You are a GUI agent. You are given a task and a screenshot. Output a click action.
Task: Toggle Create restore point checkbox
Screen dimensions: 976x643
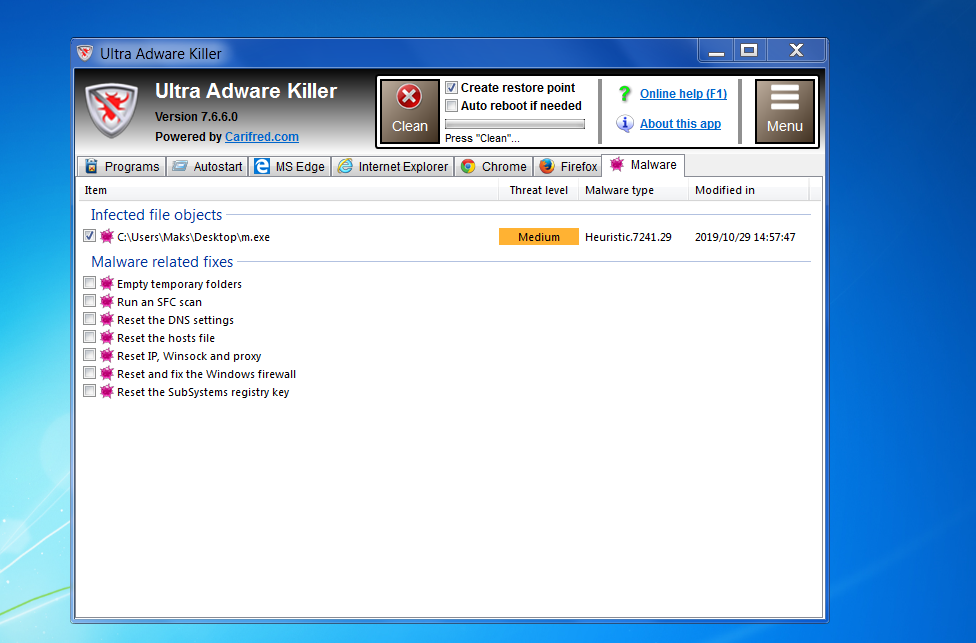[451, 88]
